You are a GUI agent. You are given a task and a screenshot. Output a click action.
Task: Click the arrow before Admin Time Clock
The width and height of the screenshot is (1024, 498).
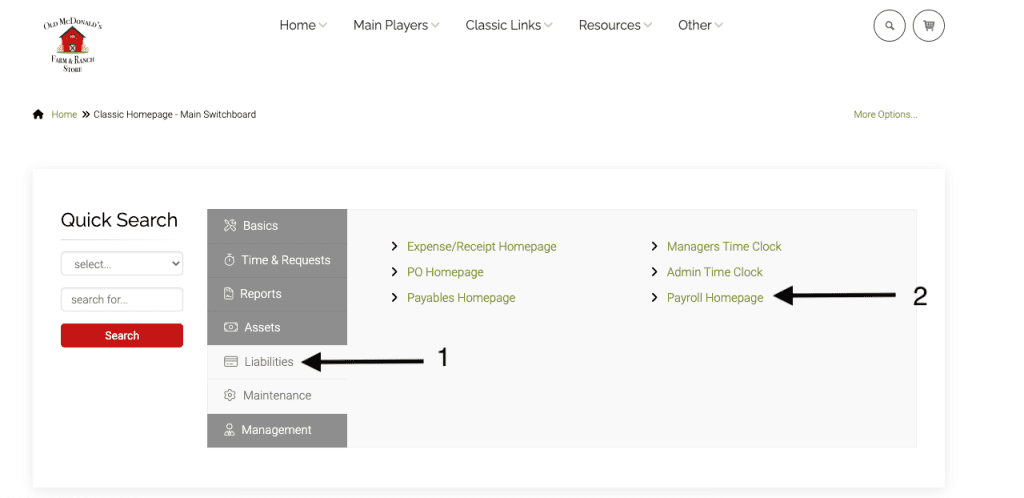coord(654,272)
